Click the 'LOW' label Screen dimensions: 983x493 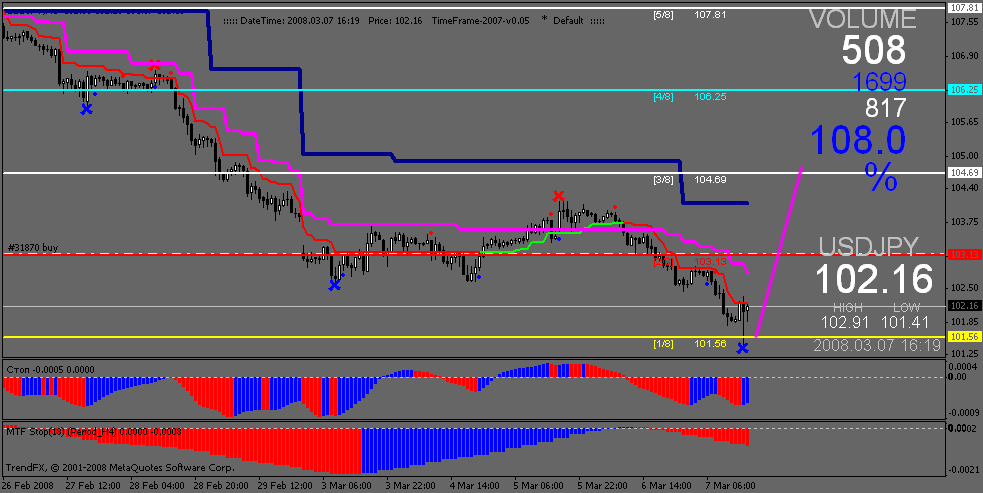click(x=907, y=307)
